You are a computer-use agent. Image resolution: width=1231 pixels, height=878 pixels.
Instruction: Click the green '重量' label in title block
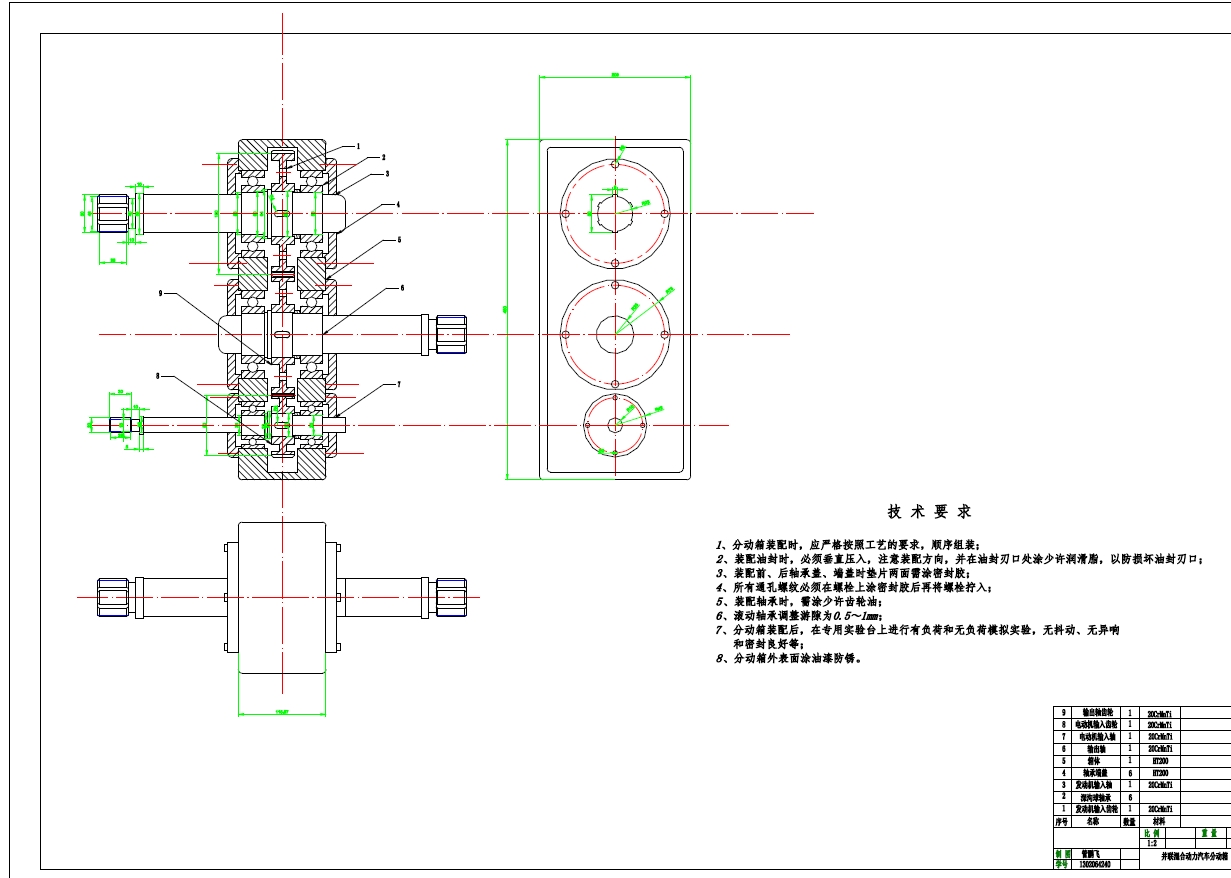[x=1209, y=833]
